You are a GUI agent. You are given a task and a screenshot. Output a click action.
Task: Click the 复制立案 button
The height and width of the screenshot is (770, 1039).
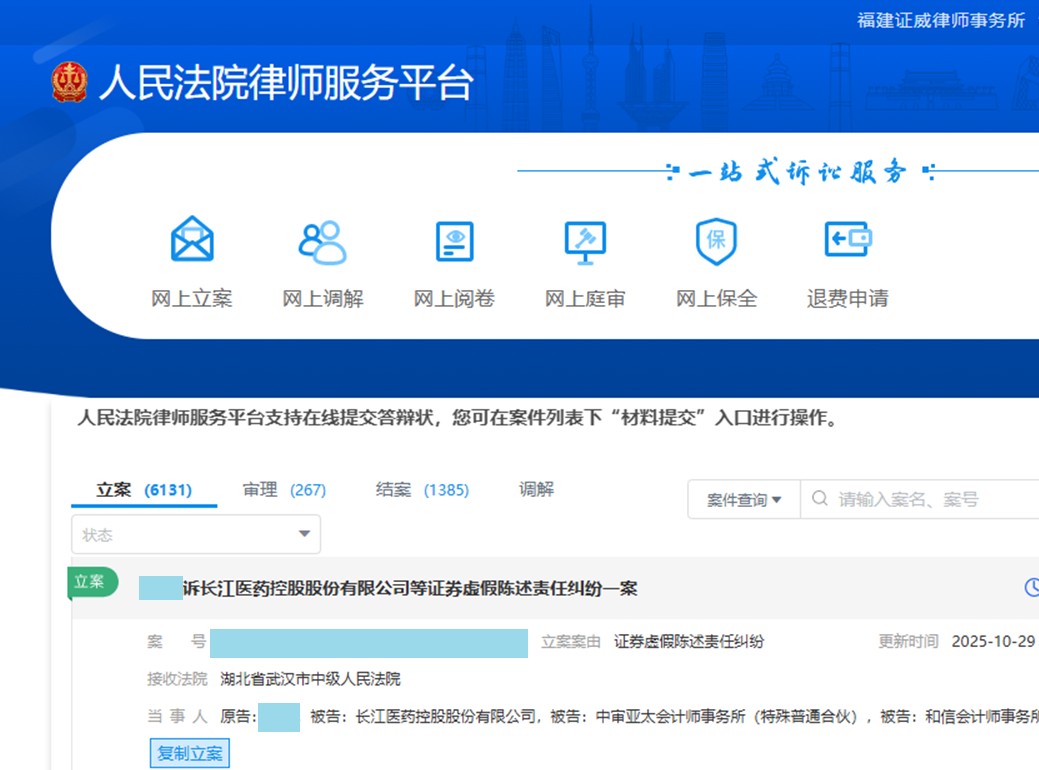[190, 753]
